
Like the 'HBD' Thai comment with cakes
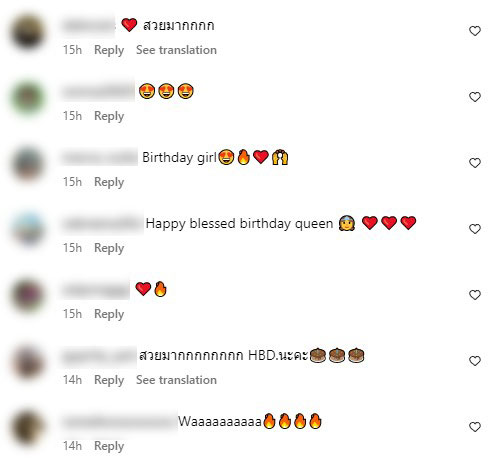point(475,361)
